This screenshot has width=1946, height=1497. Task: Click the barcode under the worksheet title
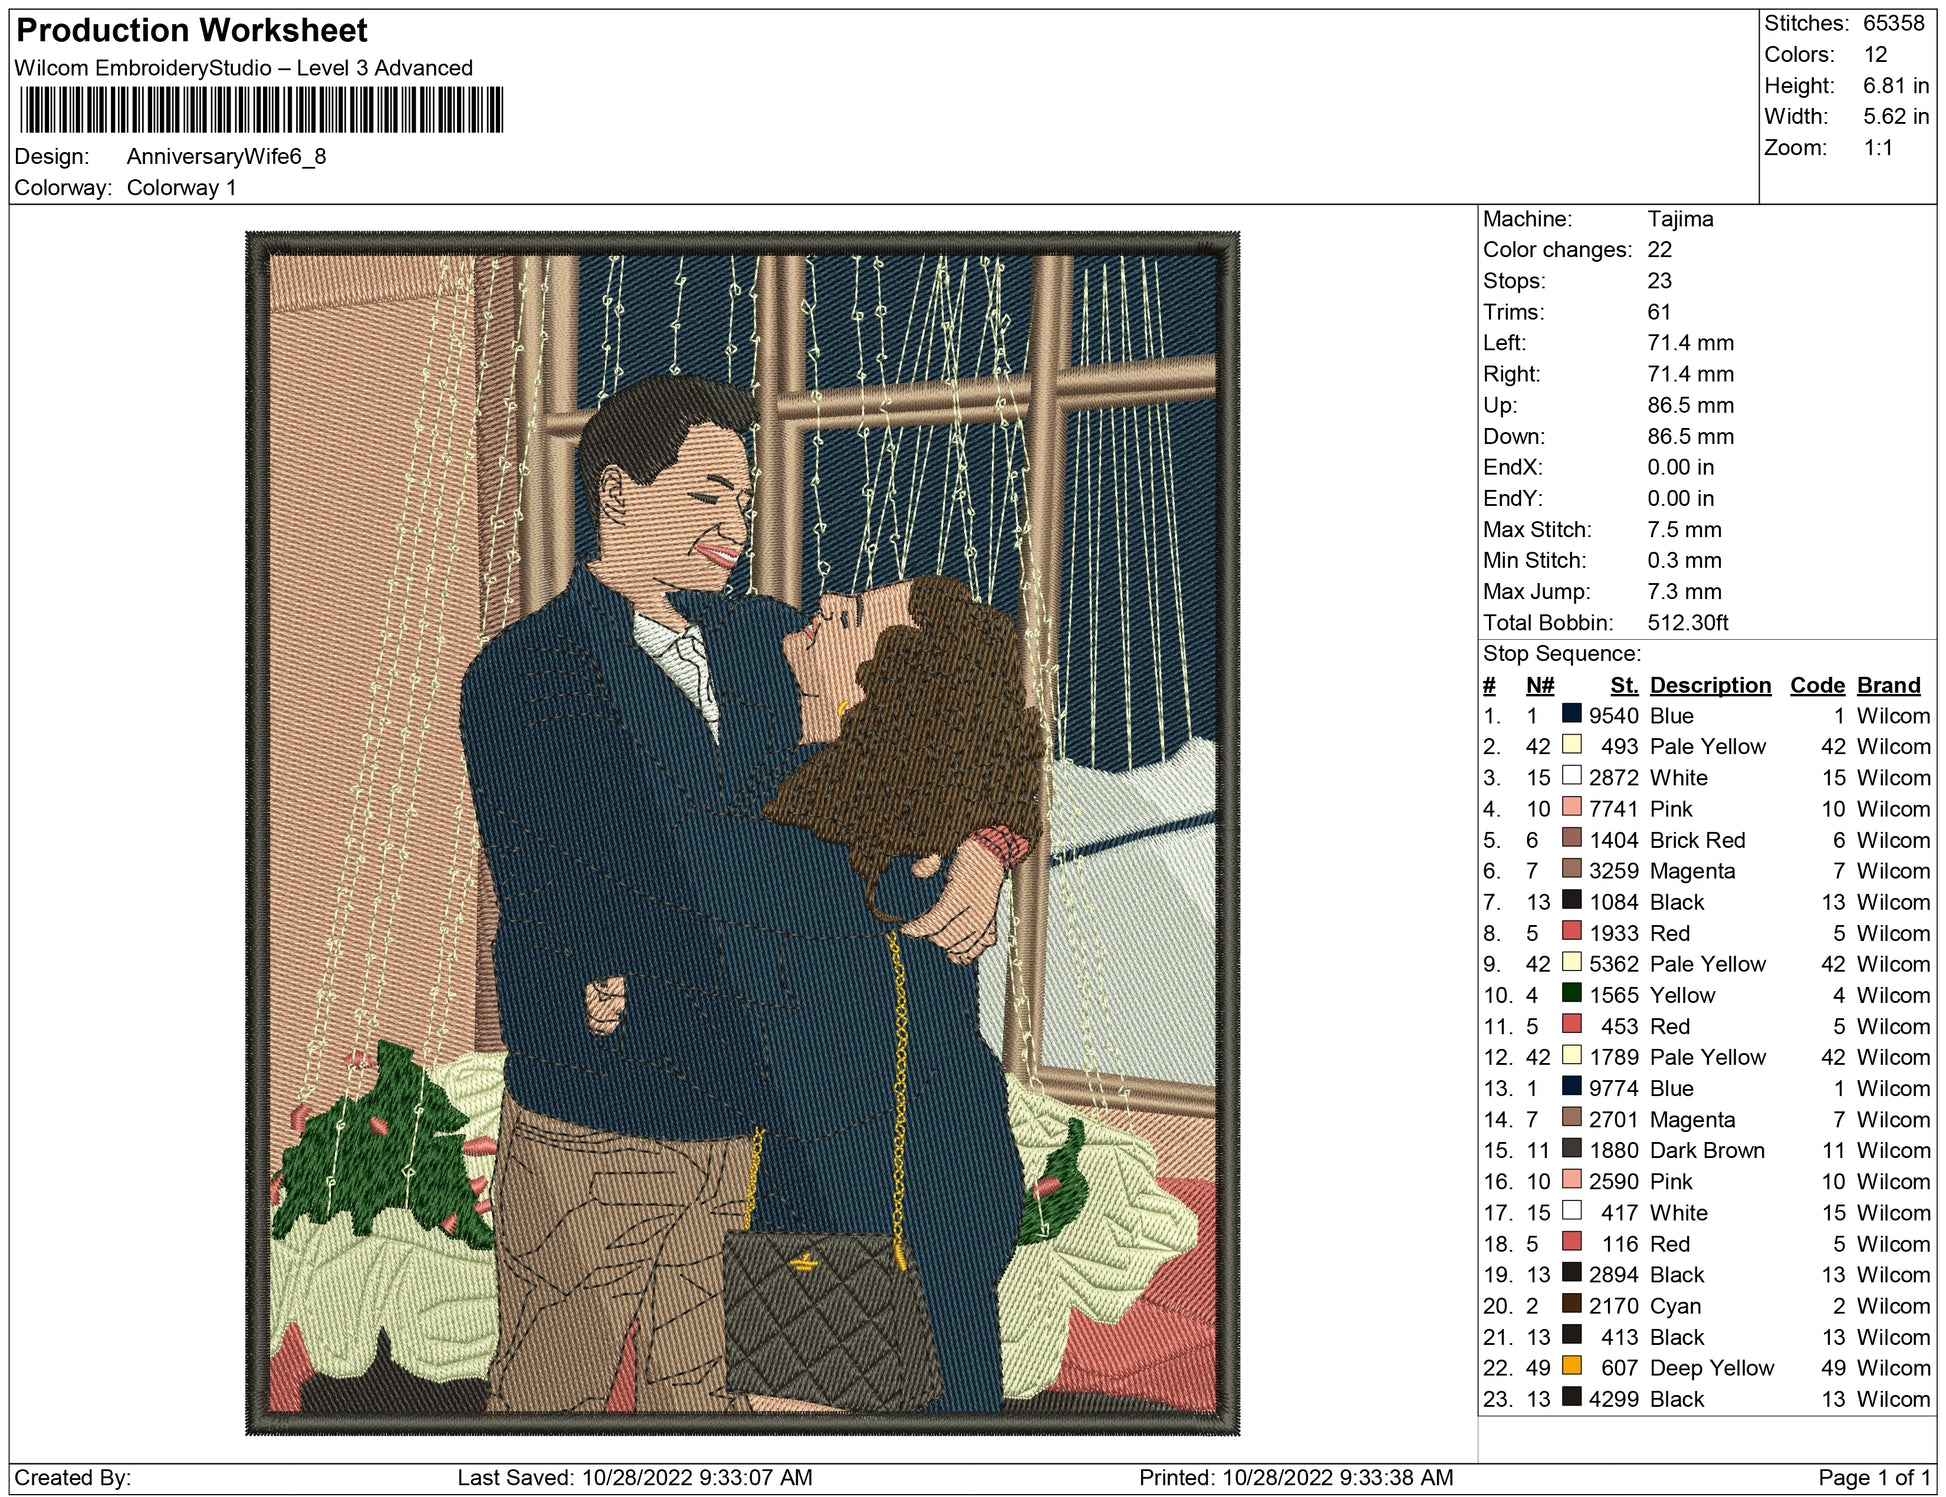click(x=261, y=110)
